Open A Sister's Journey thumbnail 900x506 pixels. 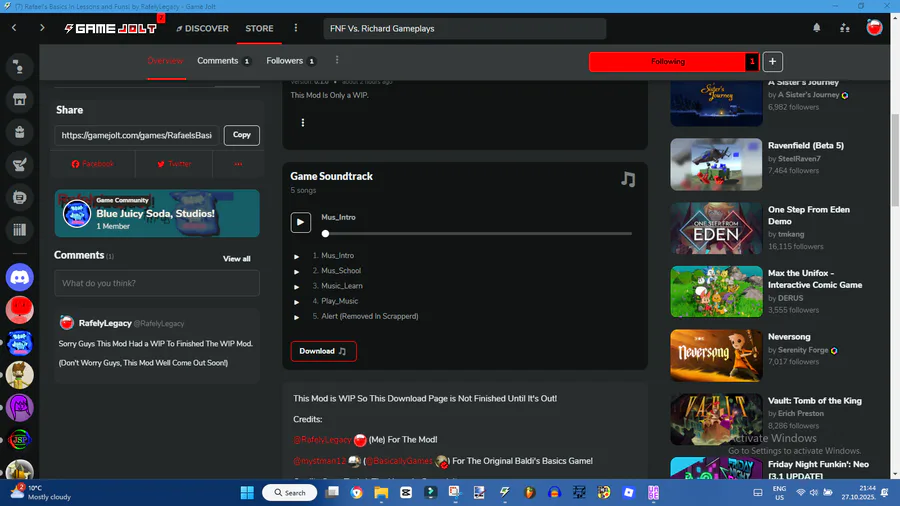[716, 103]
